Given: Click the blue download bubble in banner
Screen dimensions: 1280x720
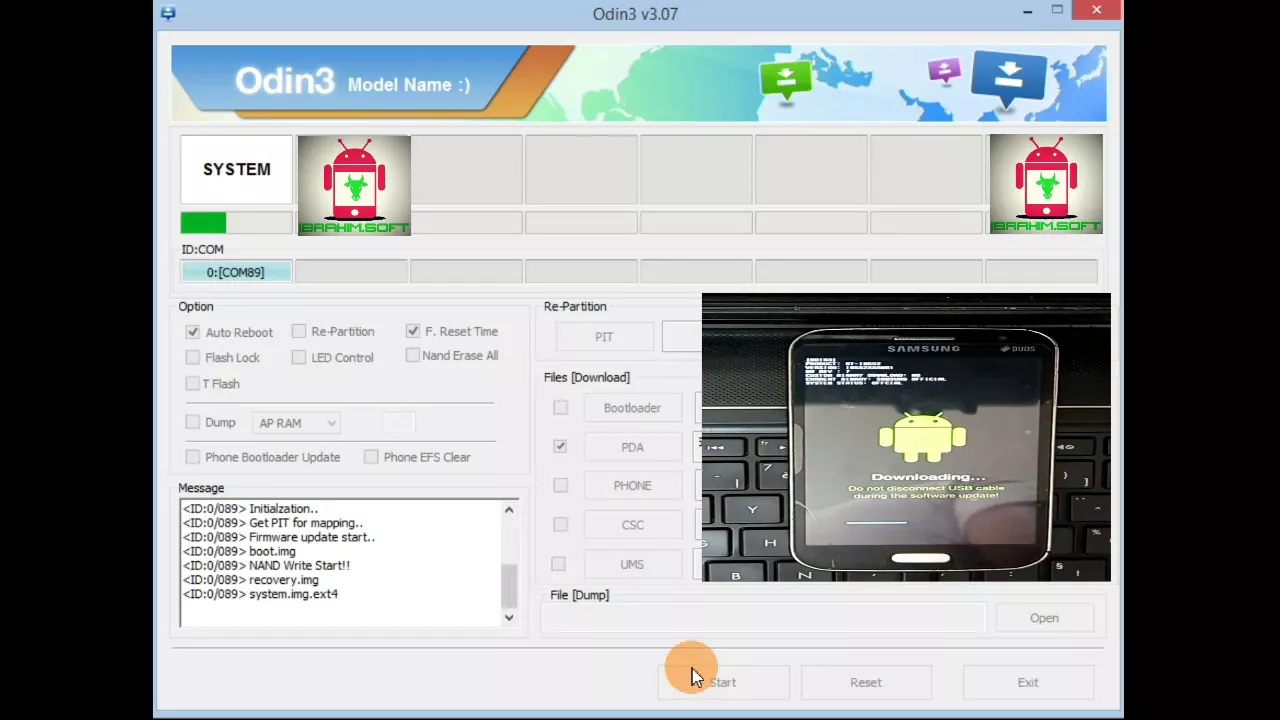Looking at the screenshot, I should [1008, 79].
